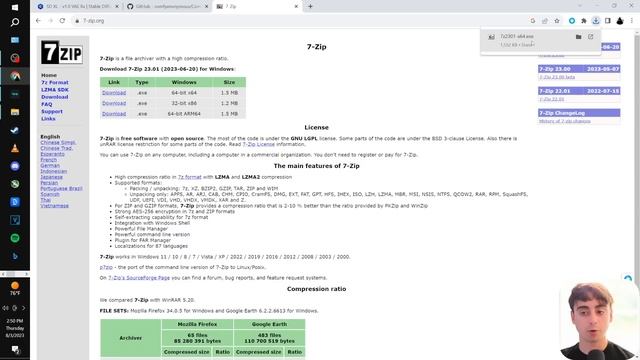Screen dimensions: 640x360
Task: Bookmark this page with the star icon
Action: [557, 21]
